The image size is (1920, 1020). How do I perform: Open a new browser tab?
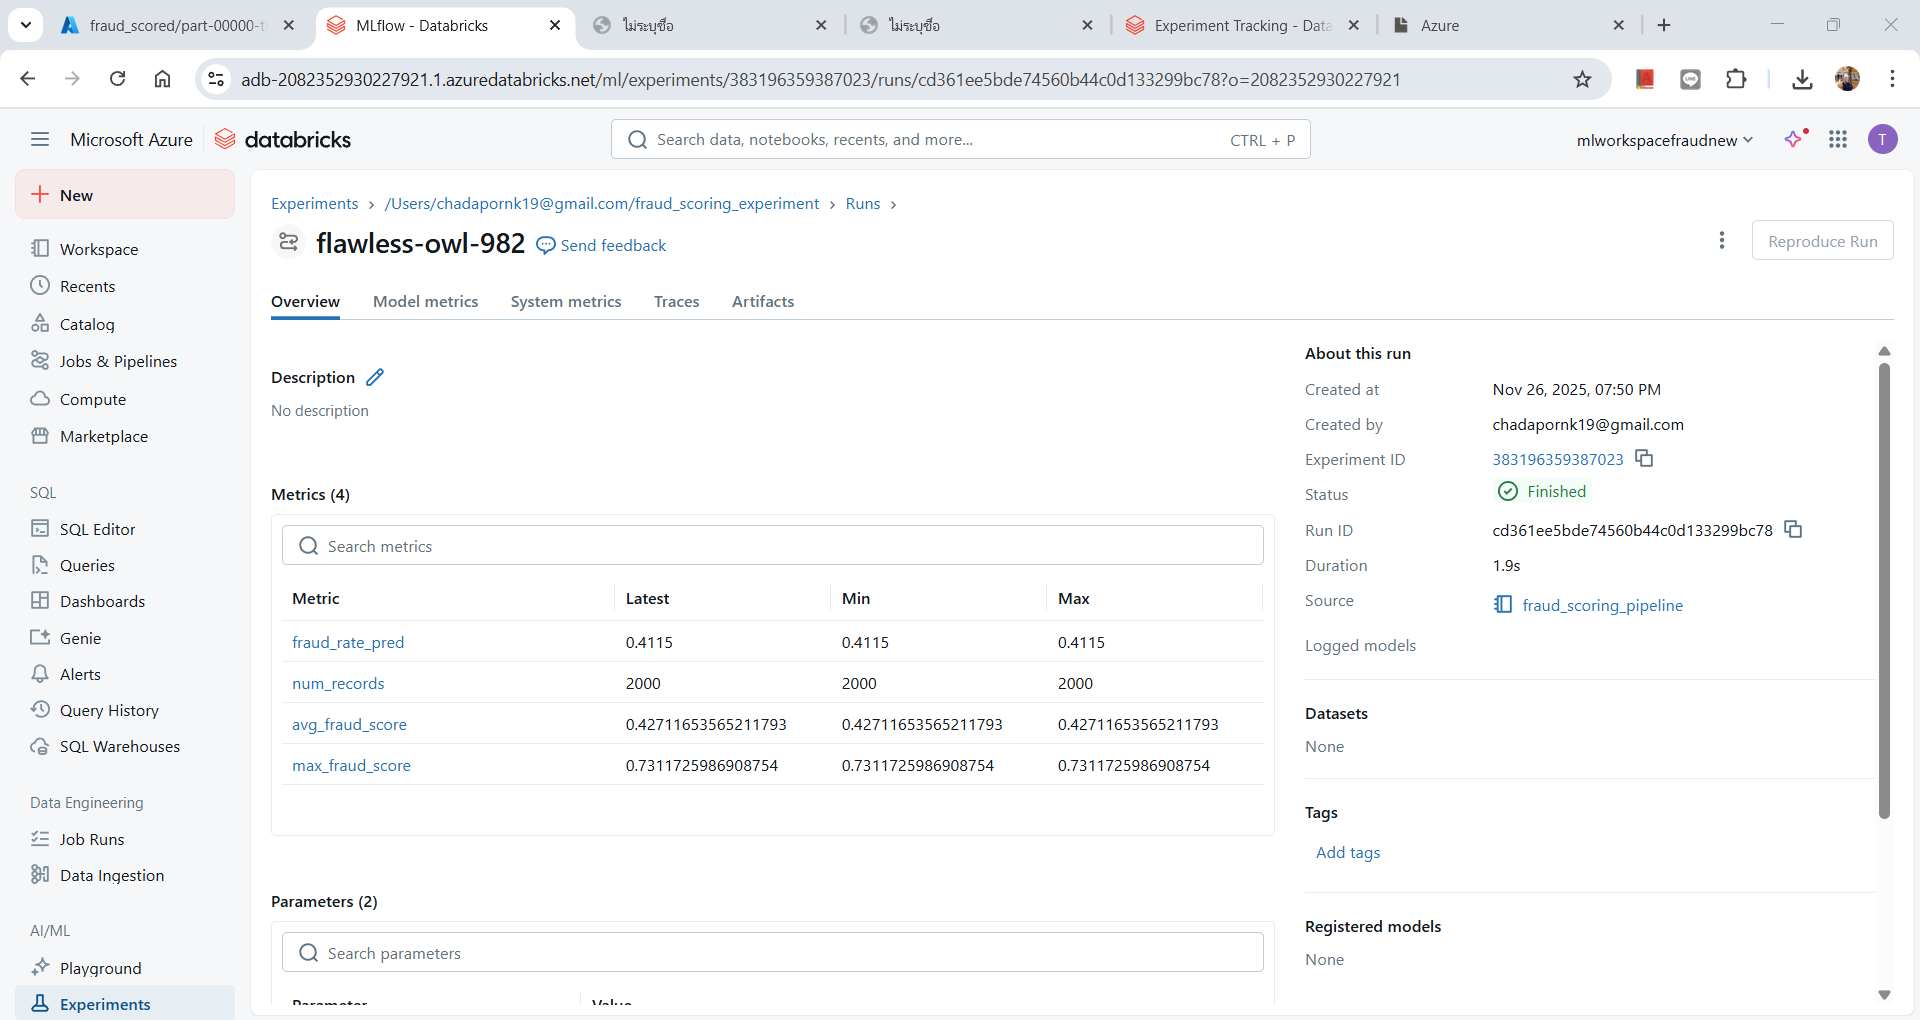coord(1664,25)
